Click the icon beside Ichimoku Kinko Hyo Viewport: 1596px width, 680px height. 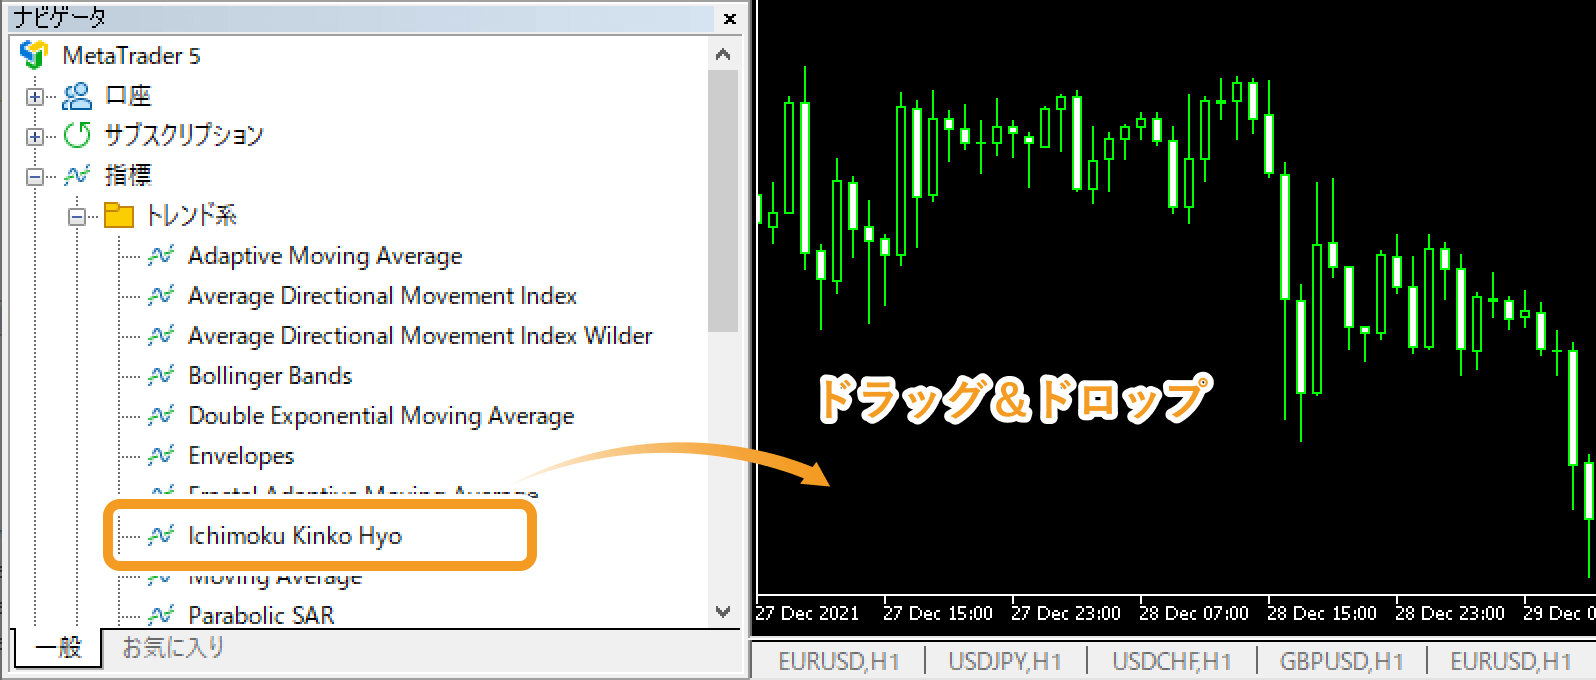[x=161, y=536]
